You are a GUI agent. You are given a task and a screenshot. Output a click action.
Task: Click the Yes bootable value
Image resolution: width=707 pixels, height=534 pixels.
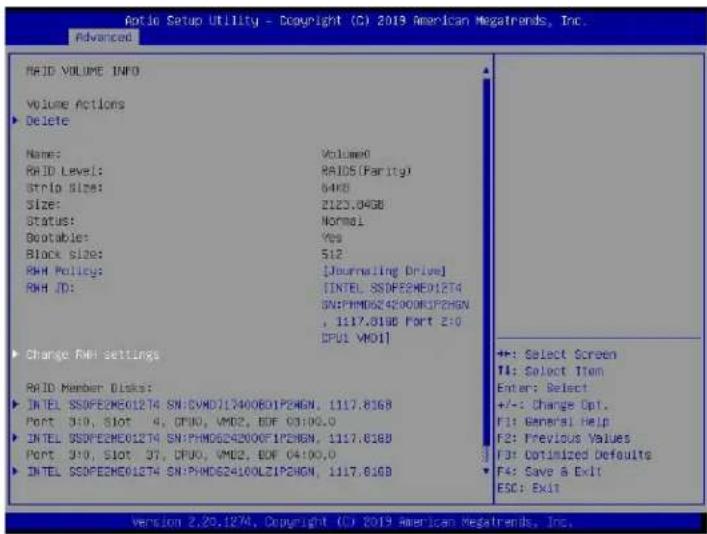click(332, 238)
